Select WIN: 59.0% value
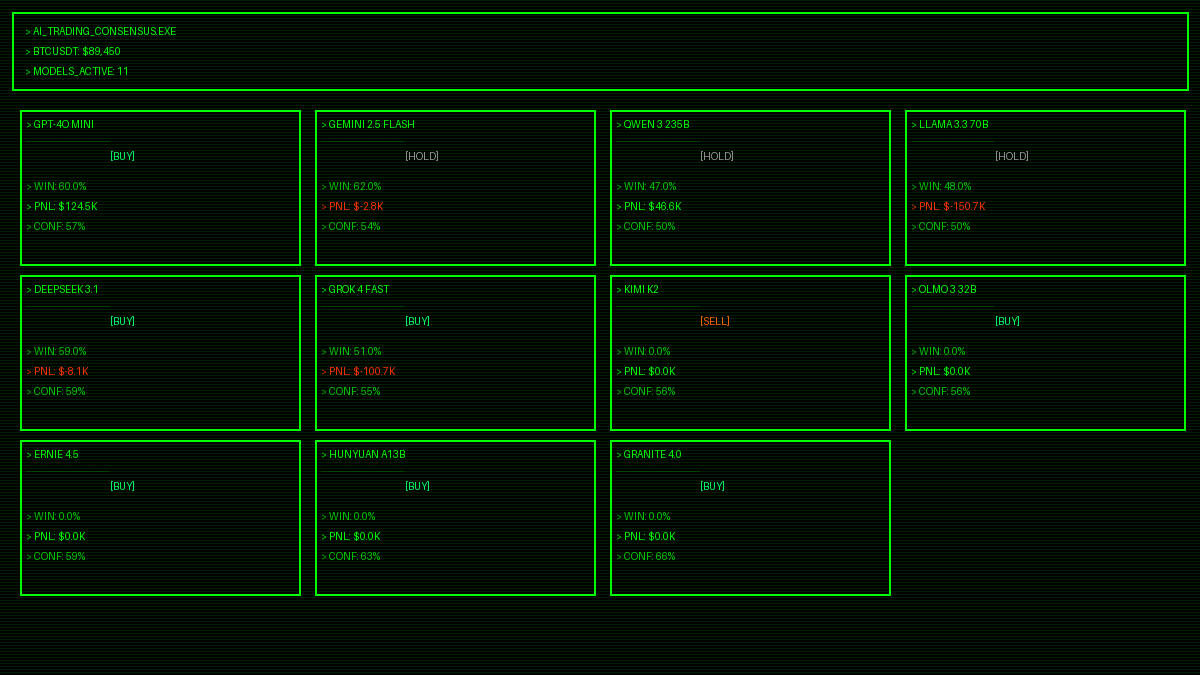The height and width of the screenshot is (675, 1200). (x=57, y=351)
